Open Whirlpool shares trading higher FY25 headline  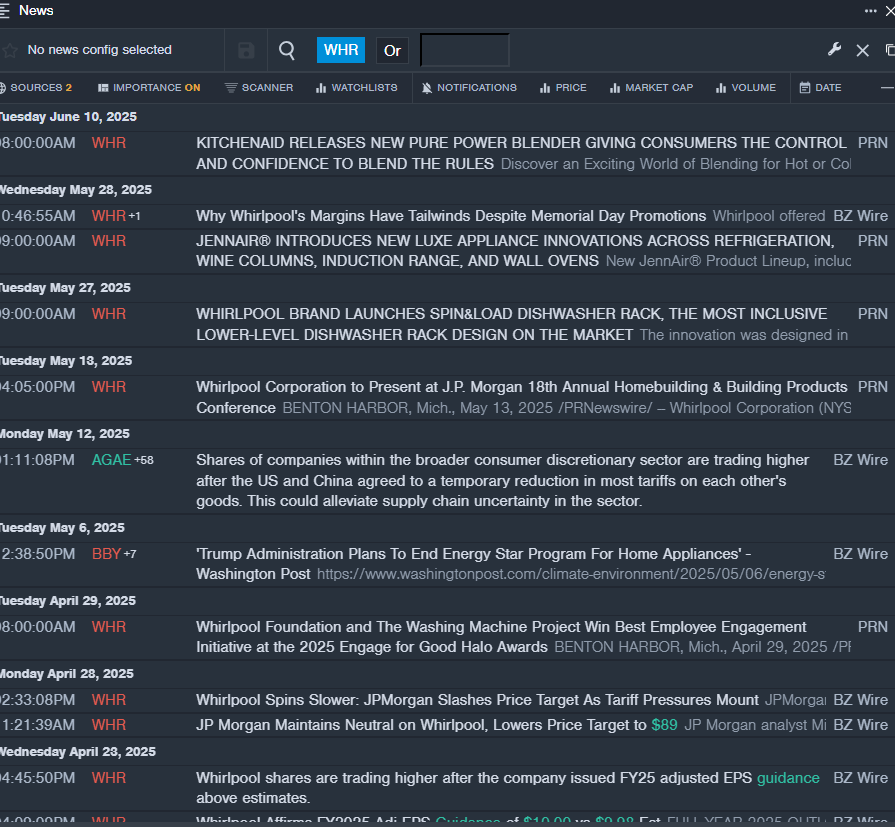[x=508, y=788]
